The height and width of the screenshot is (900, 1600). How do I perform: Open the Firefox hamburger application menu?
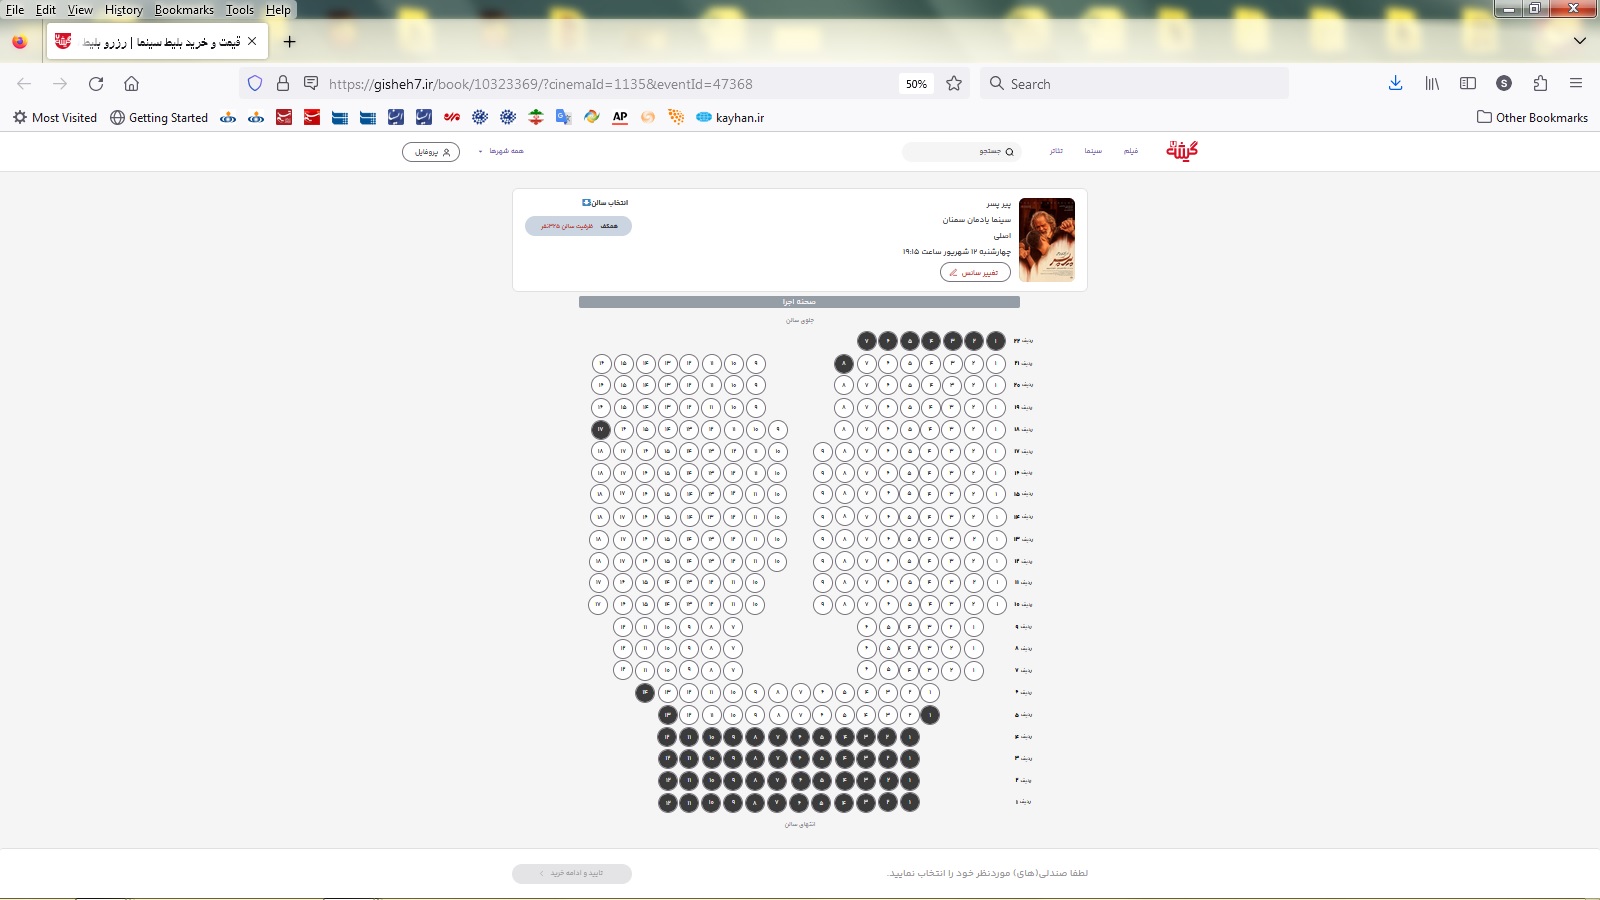coord(1576,84)
